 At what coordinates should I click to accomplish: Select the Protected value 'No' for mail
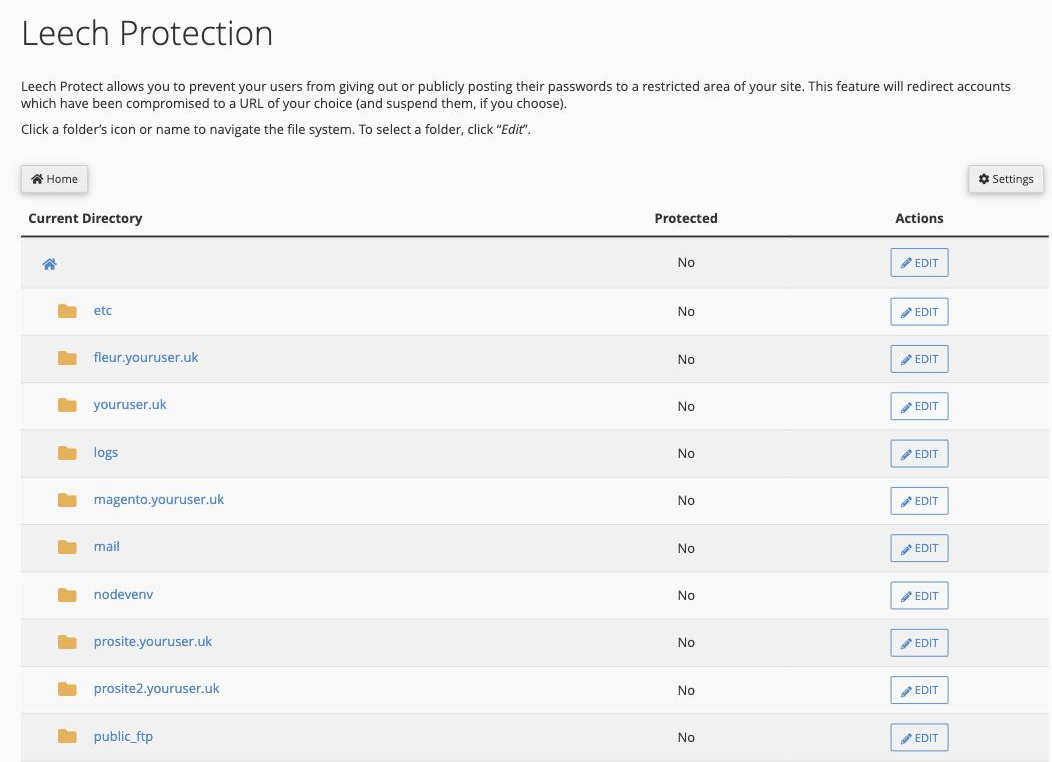(x=686, y=548)
